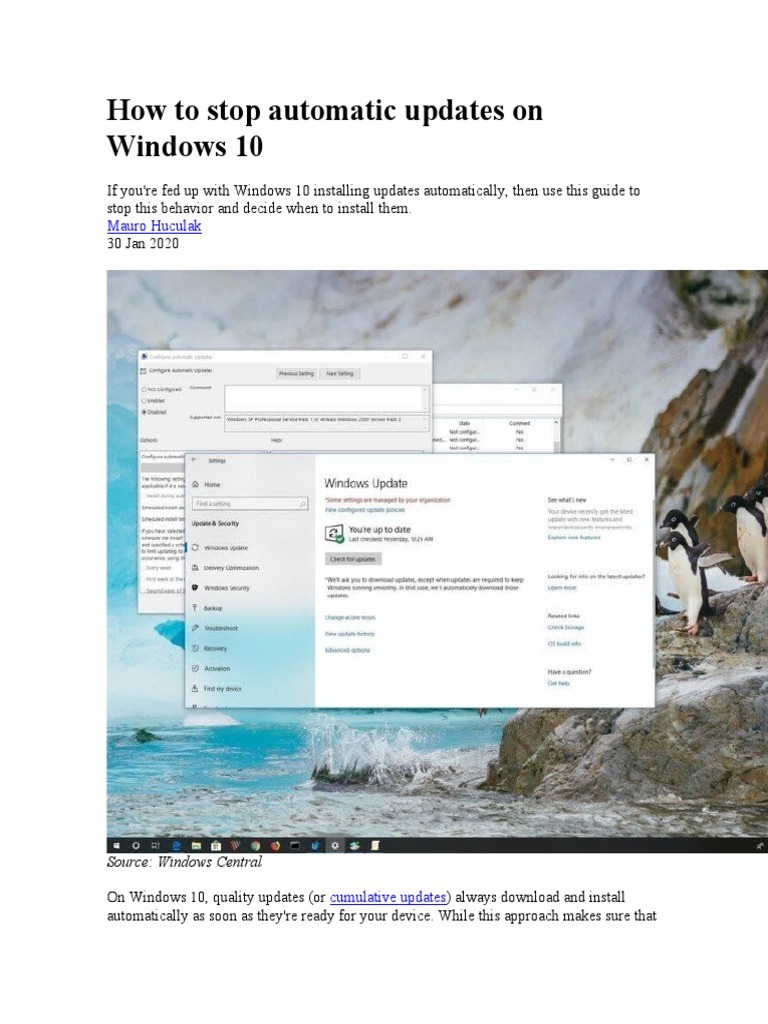Open the Command Prompt taskbar icon
Screen dimensions: 768x1024
(295, 845)
